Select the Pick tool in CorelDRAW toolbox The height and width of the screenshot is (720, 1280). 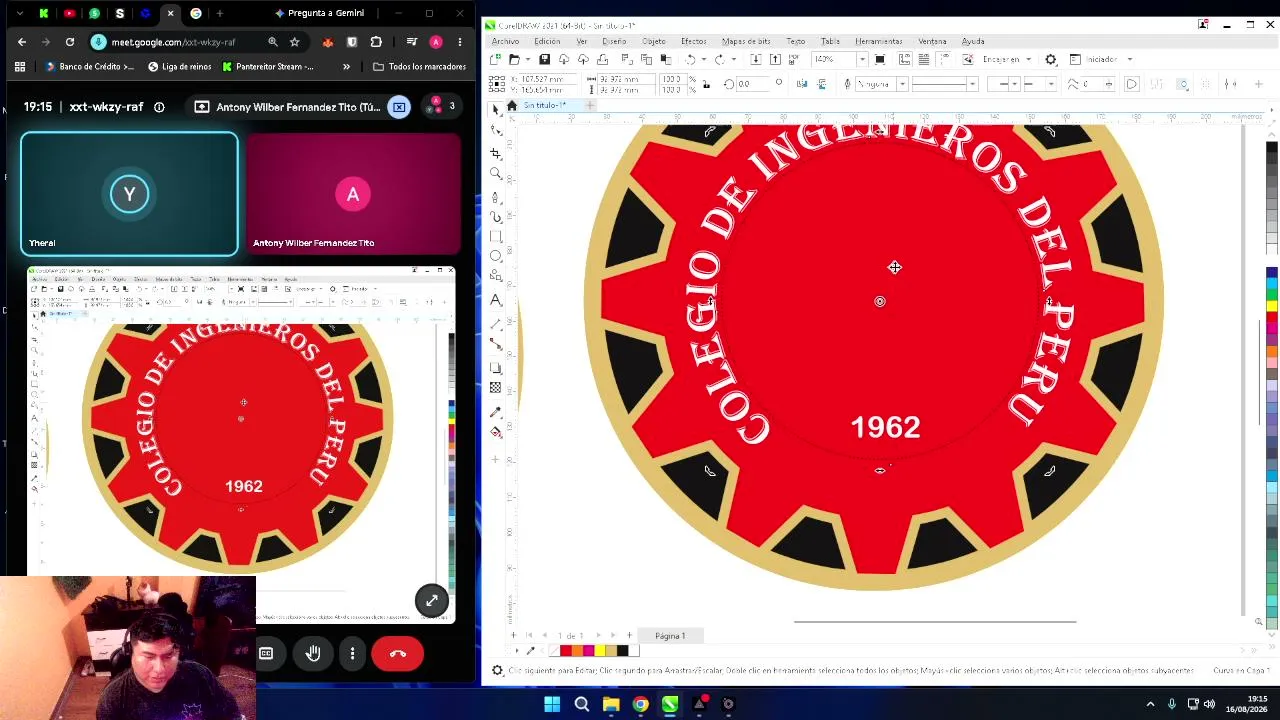496,108
